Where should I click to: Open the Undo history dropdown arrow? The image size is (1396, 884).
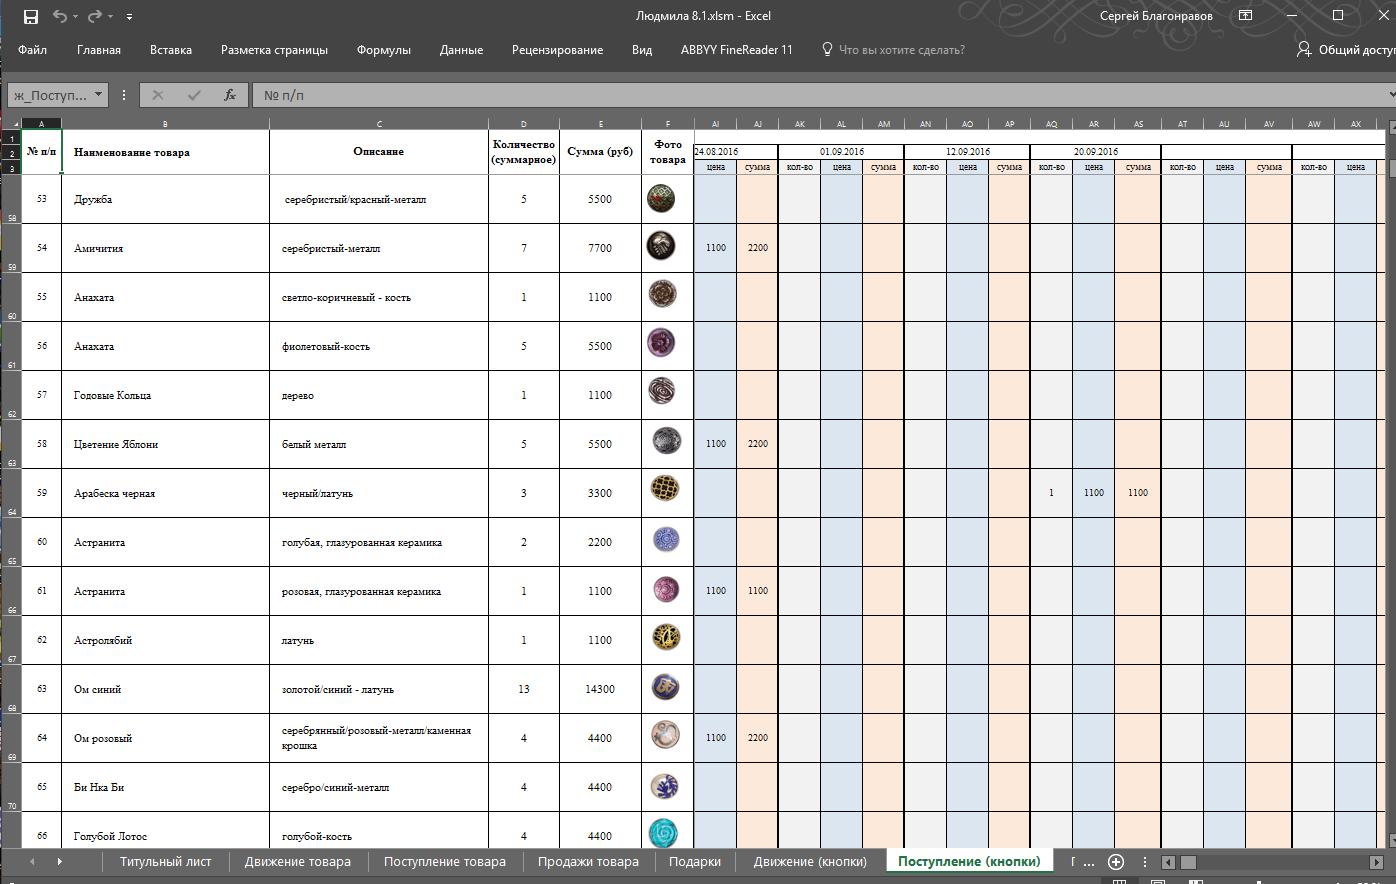[x=75, y=16]
